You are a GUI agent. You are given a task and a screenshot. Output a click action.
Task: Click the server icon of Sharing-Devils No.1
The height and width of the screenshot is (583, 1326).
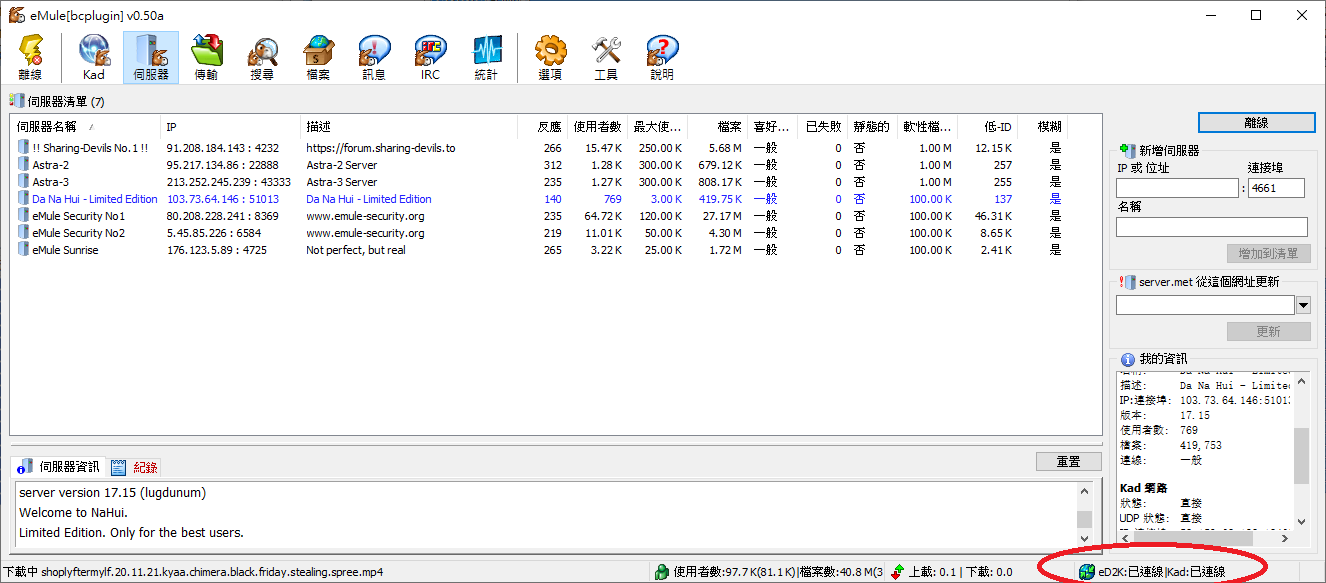(x=22, y=148)
